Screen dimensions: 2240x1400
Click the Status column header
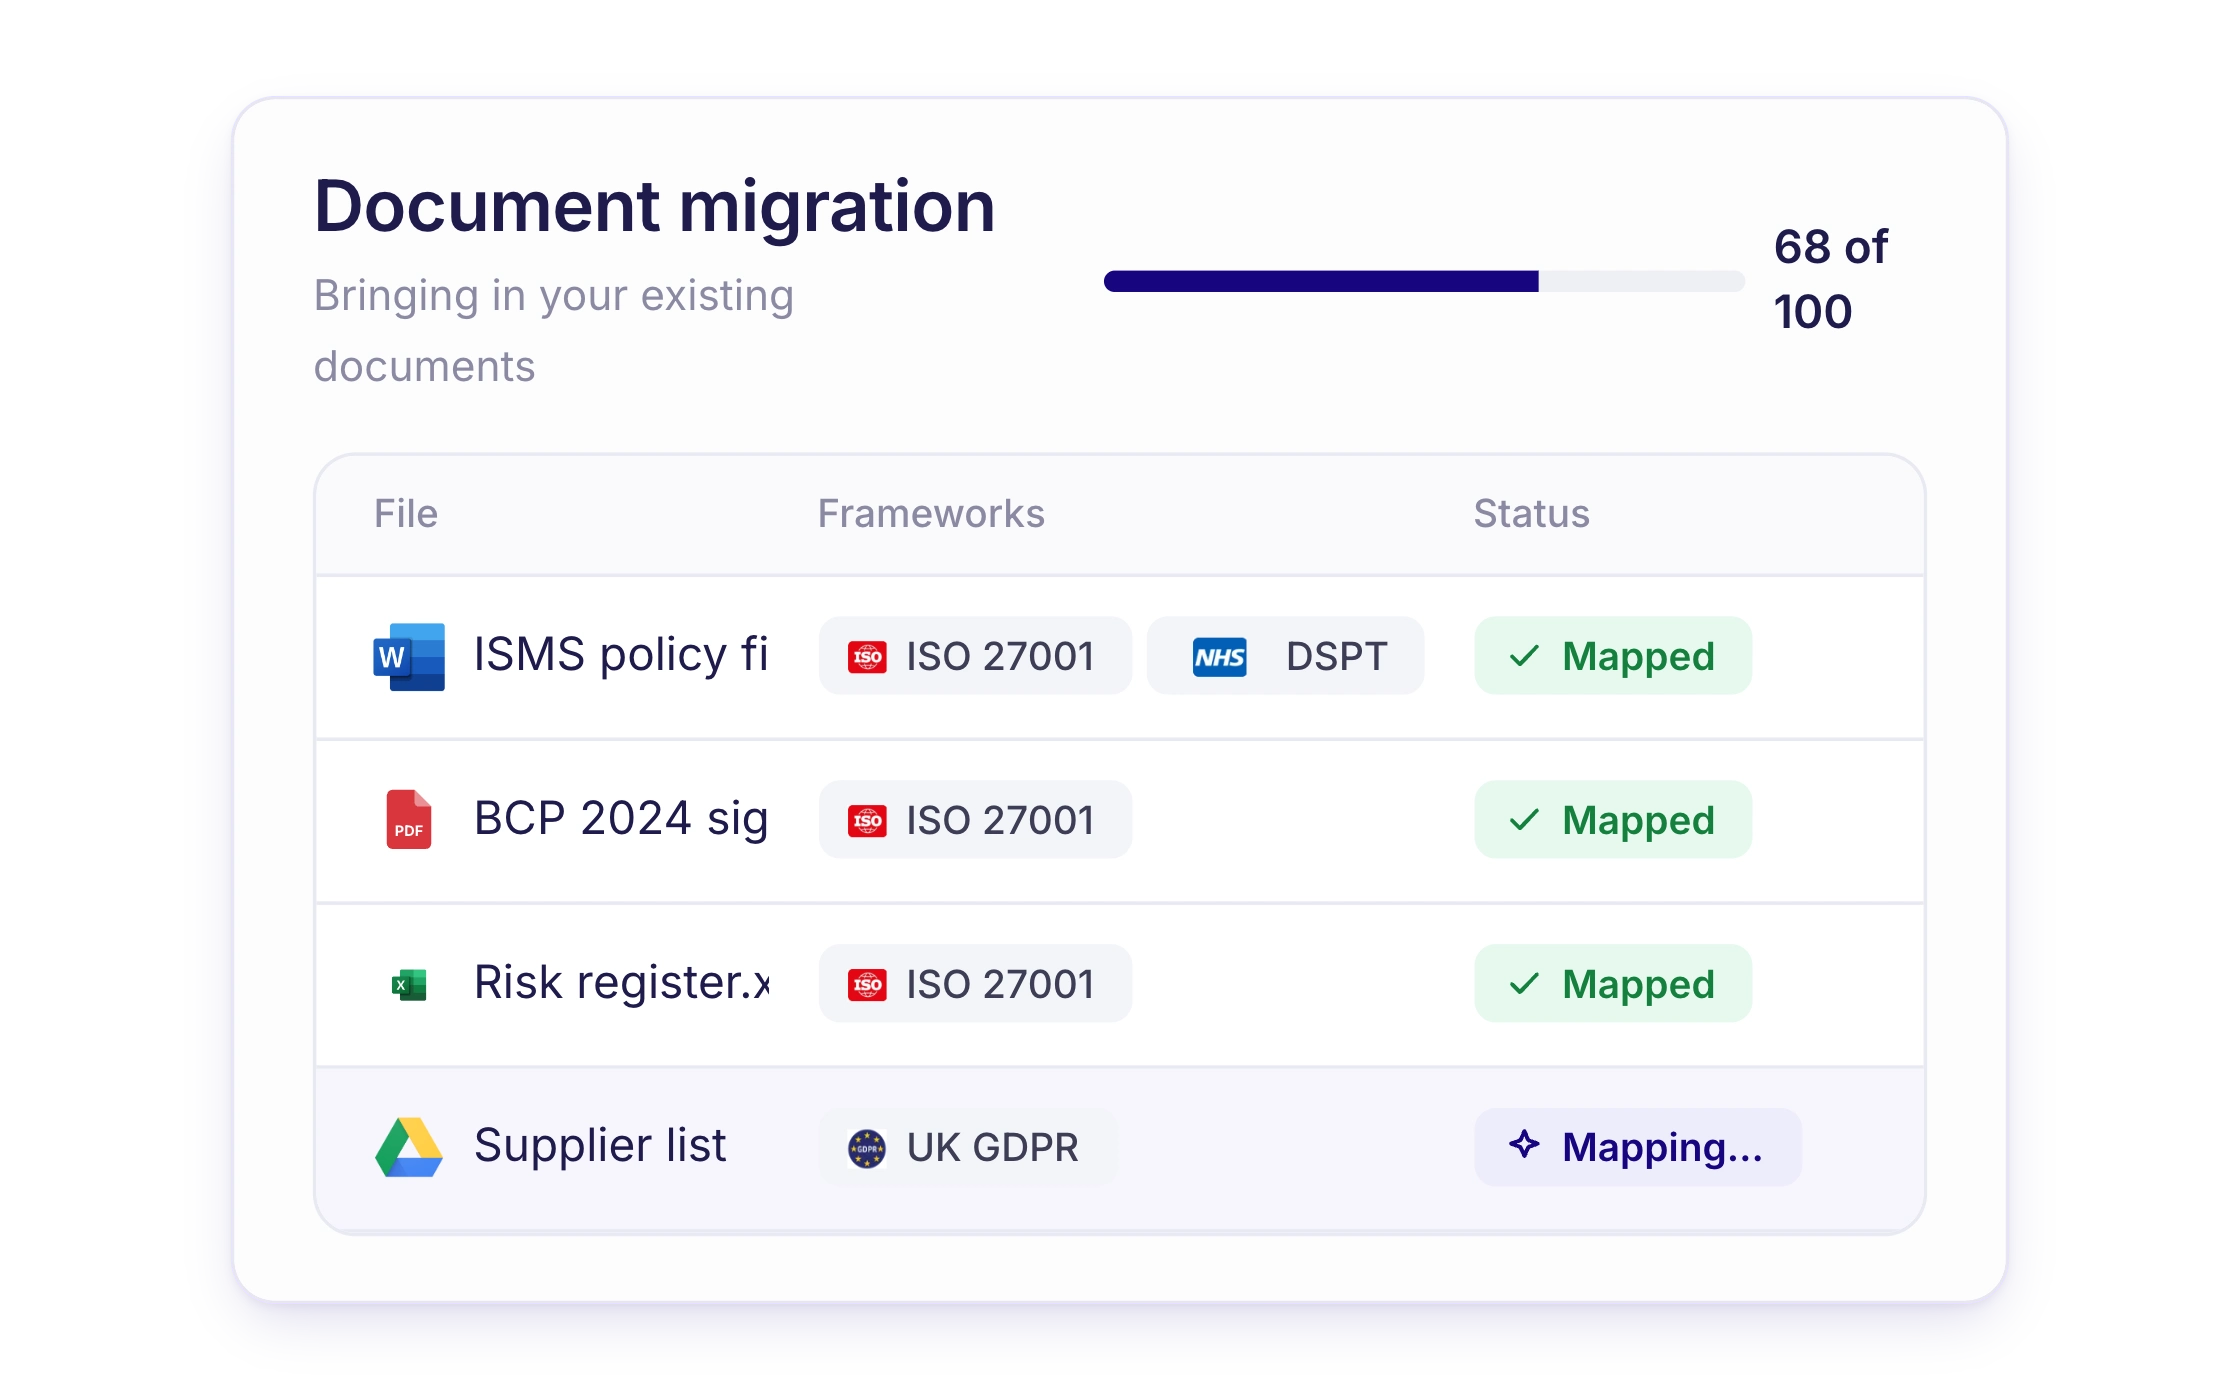[1531, 513]
